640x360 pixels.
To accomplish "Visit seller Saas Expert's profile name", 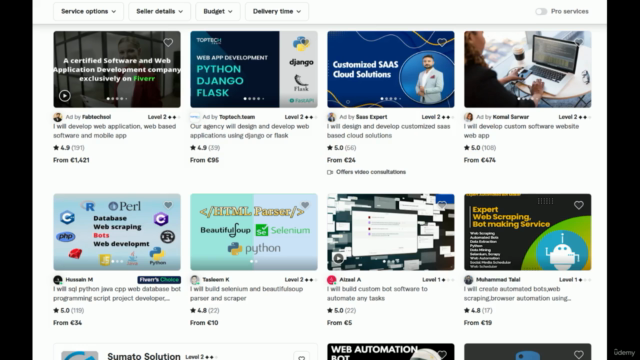I will coord(371,117).
